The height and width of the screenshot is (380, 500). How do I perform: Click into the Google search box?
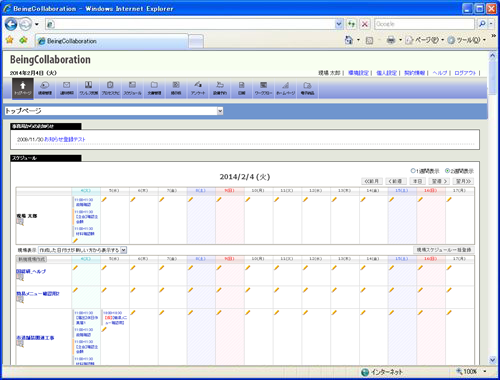pyautogui.click(x=424, y=24)
